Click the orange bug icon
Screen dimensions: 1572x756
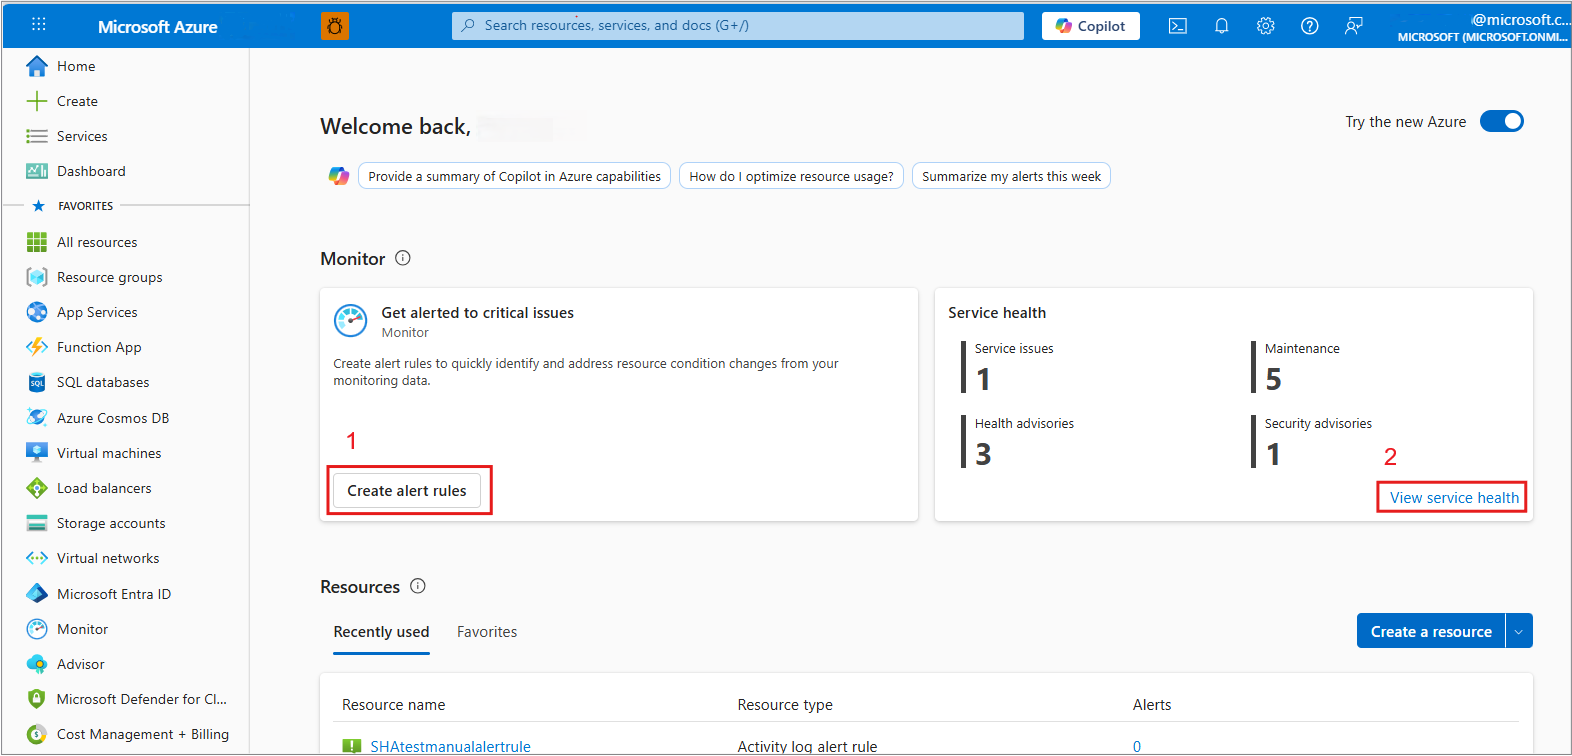click(x=335, y=26)
